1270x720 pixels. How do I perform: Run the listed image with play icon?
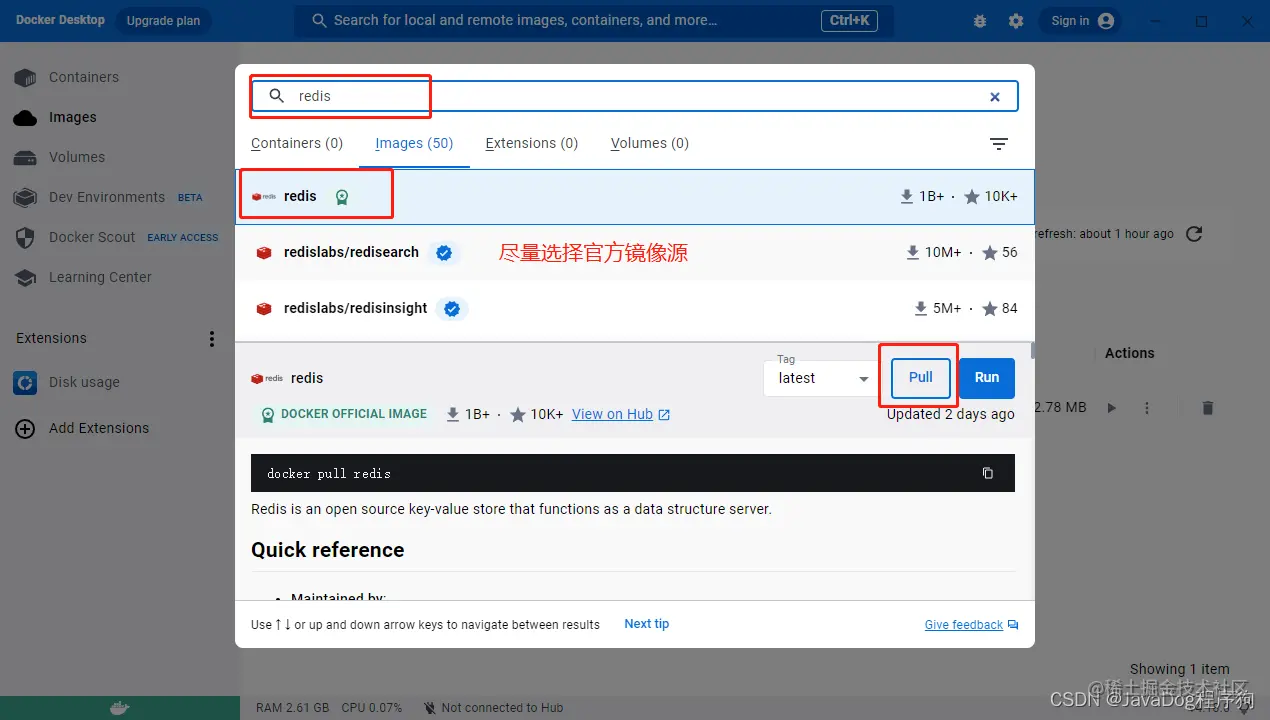[1111, 408]
